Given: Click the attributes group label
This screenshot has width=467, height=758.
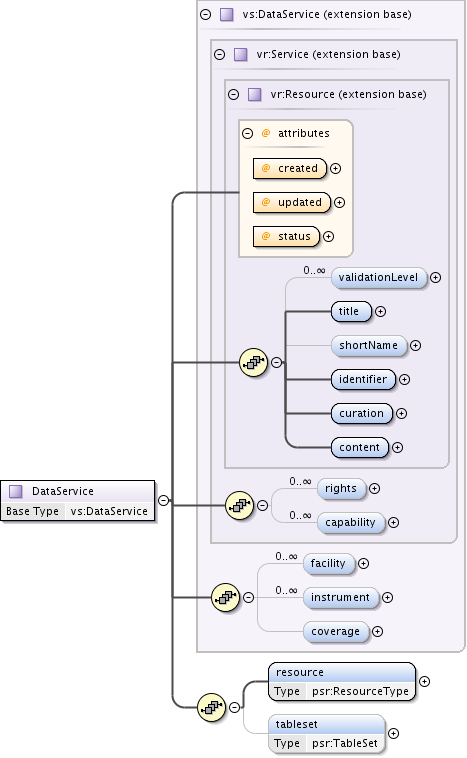Looking at the screenshot, I should (304, 133).
